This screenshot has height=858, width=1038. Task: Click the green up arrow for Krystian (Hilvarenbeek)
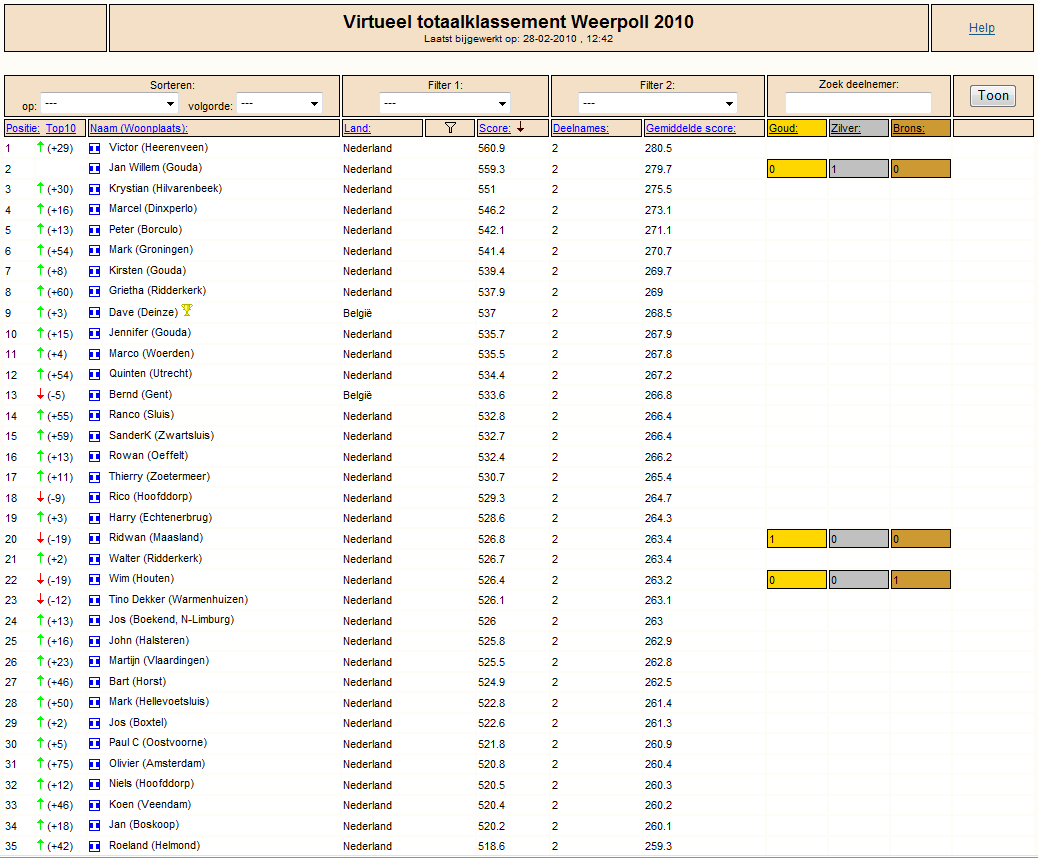pyautogui.click(x=40, y=188)
